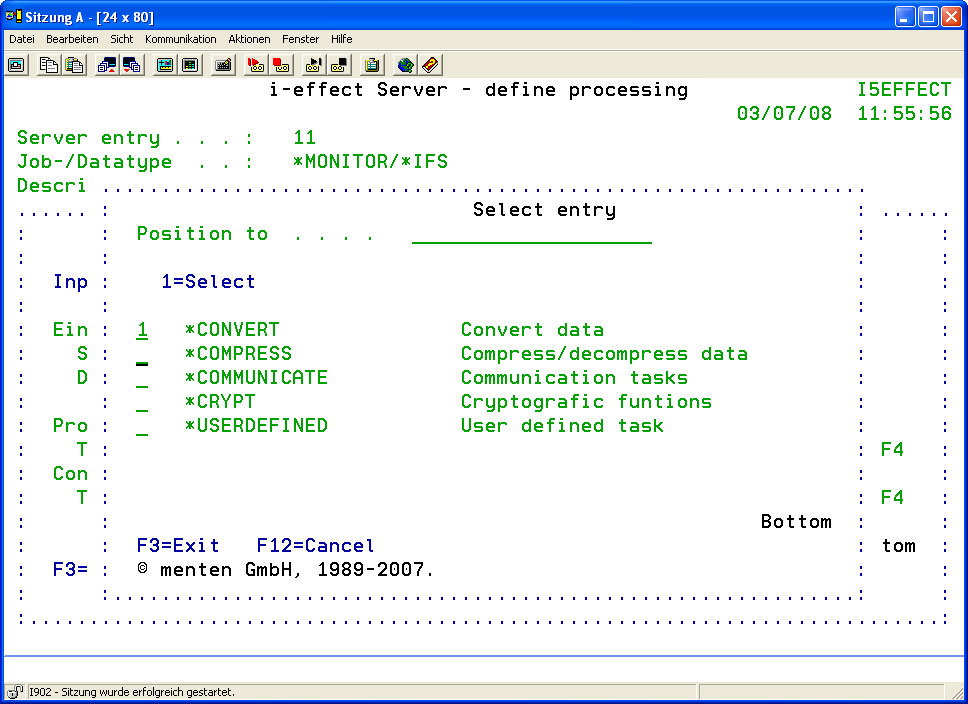Image resolution: width=968 pixels, height=704 pixels.
Task: Click the Receive File from Host icon
Action: point(131,65)
